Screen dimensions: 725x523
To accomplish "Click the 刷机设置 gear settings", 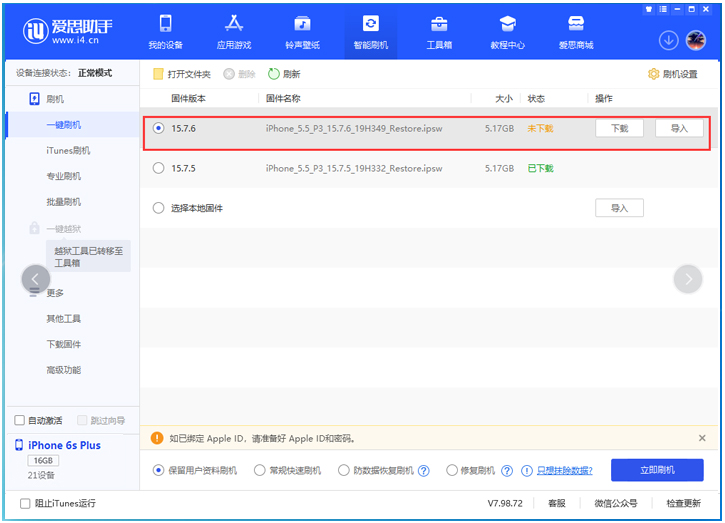I will (673, 74).
